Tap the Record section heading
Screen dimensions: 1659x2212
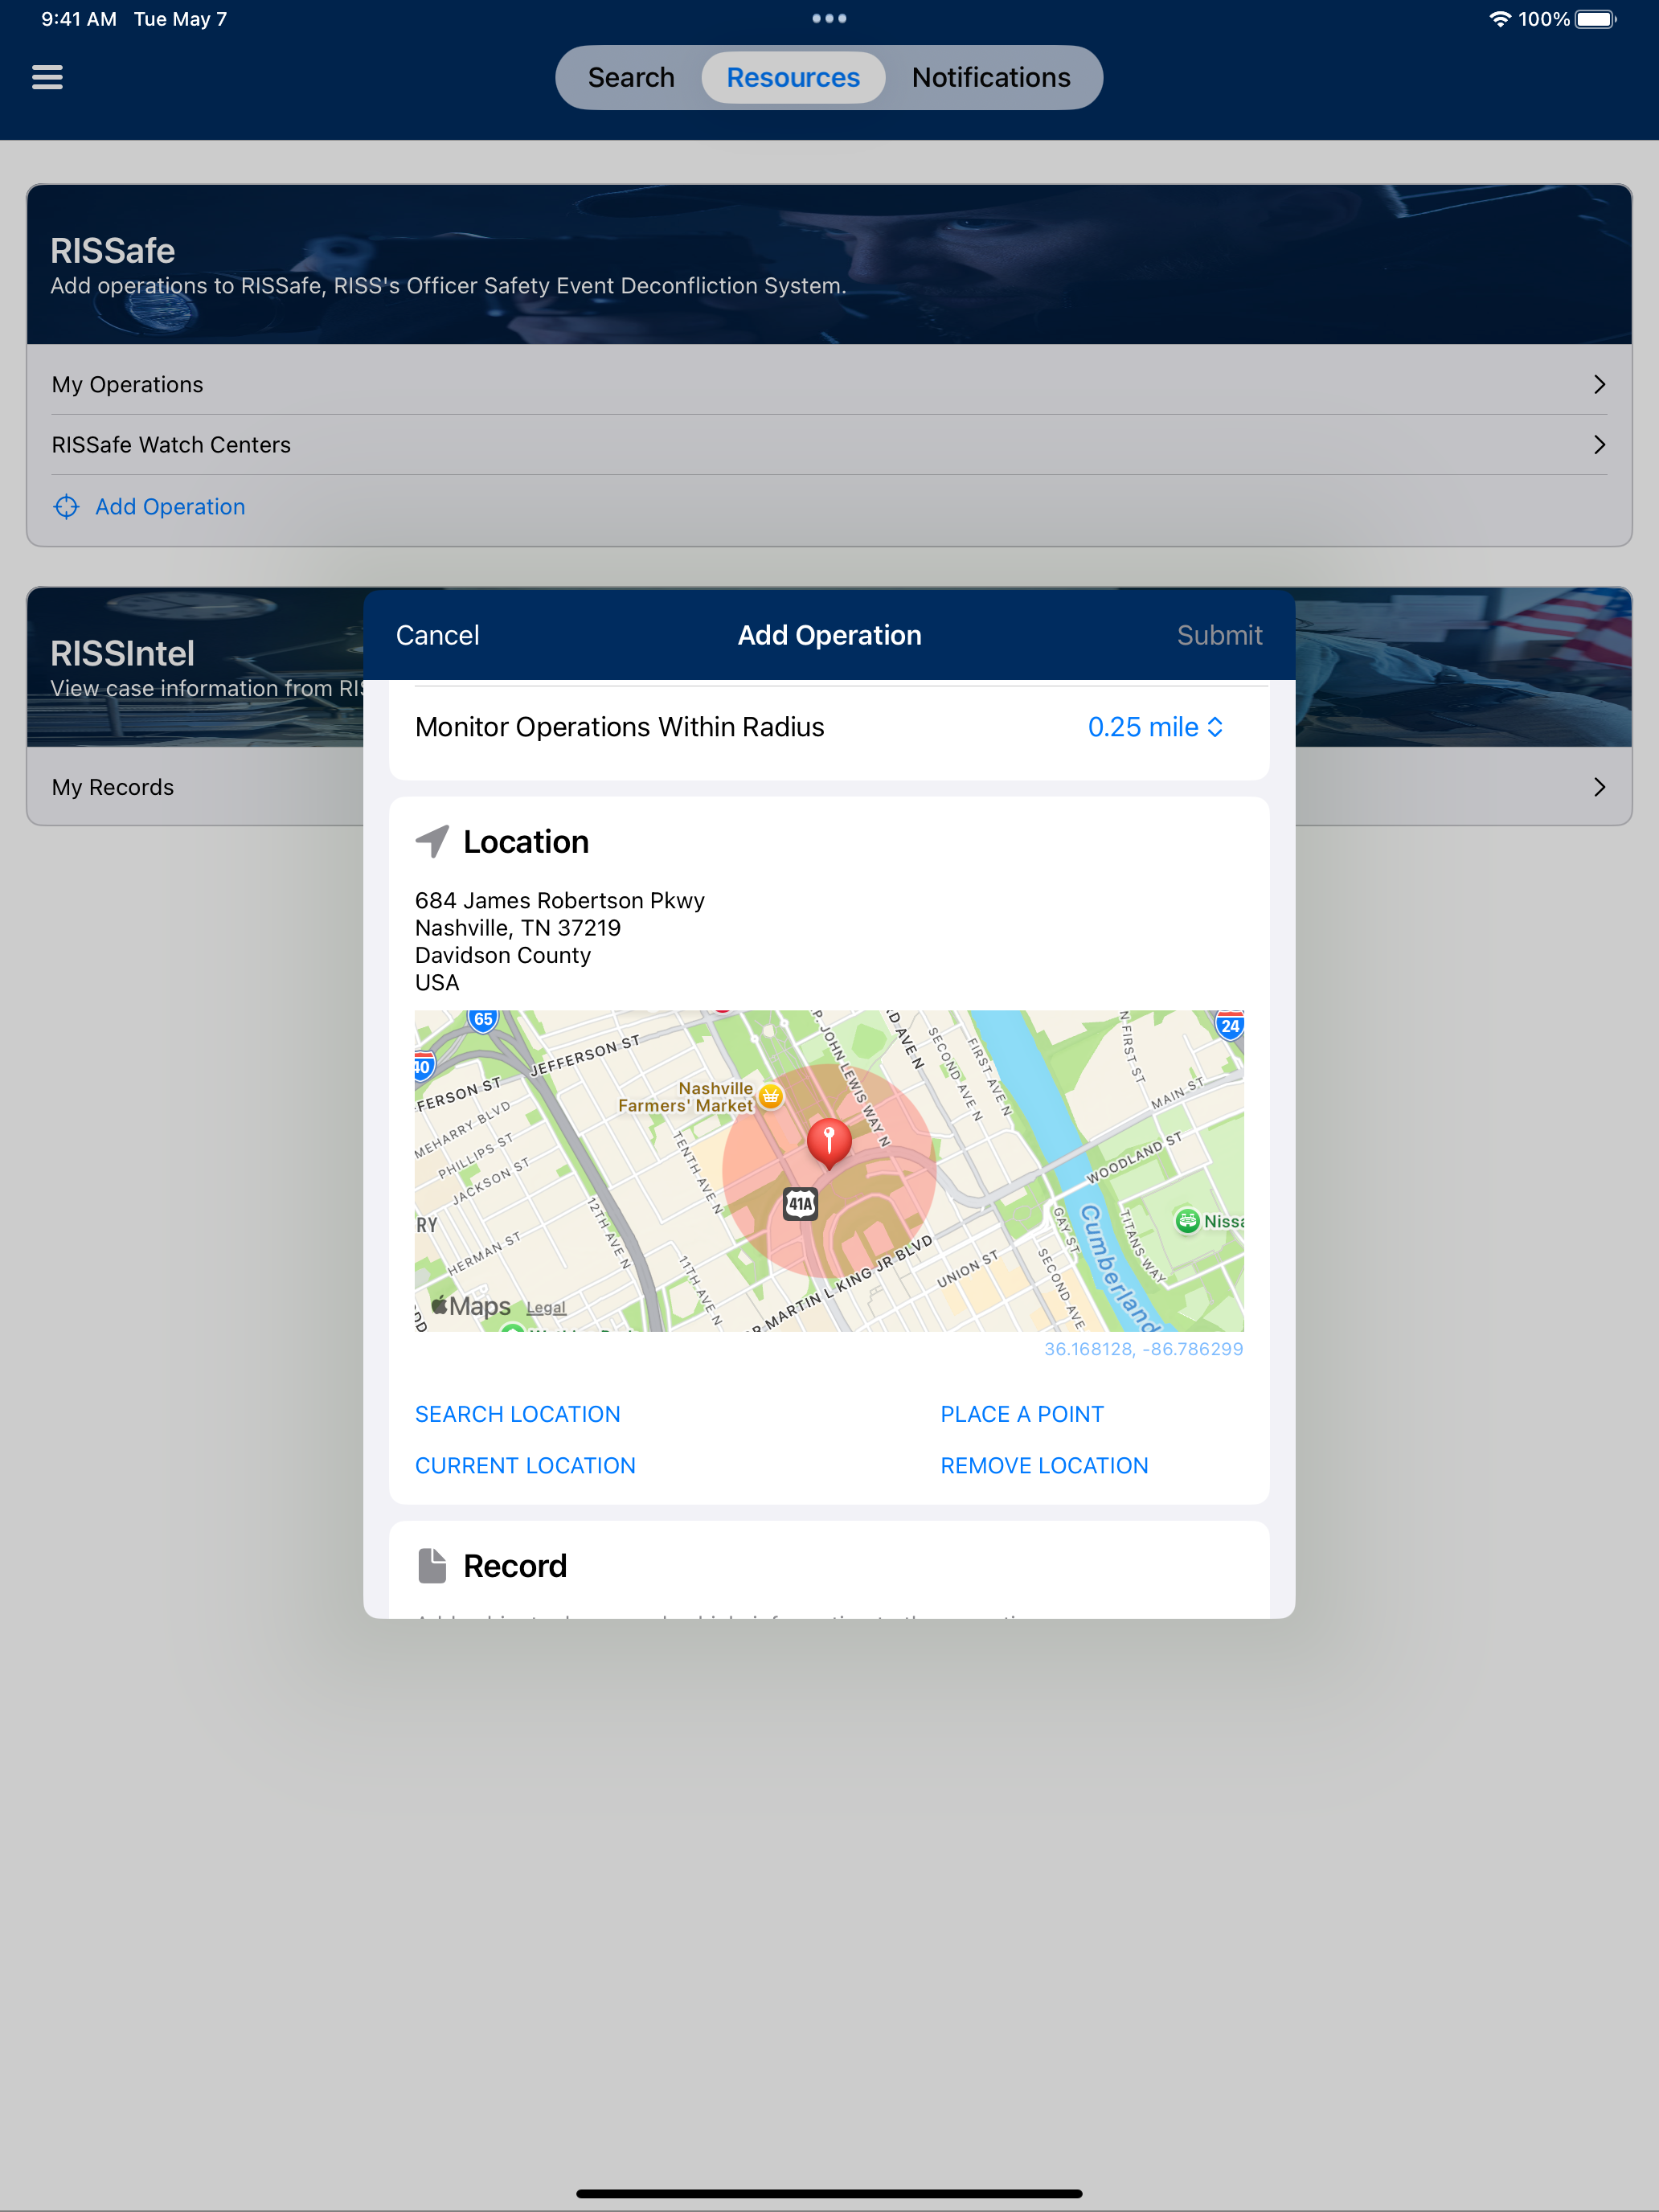point(515,1566)
